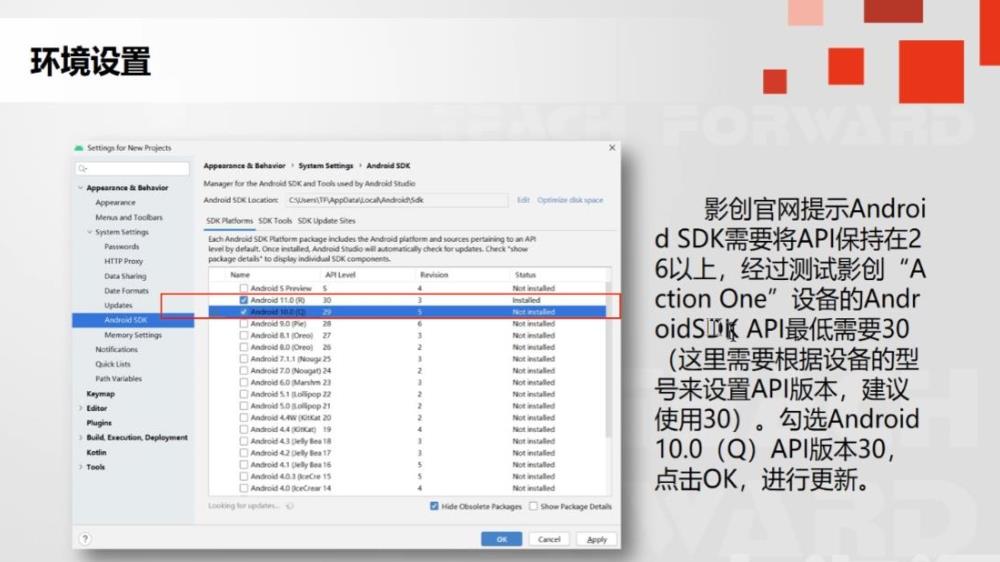Viewport: 1000px width, 562px height.
Task: Check the Android 8.1 (Oreo) checkbox
Action: [x=244, y=335]
